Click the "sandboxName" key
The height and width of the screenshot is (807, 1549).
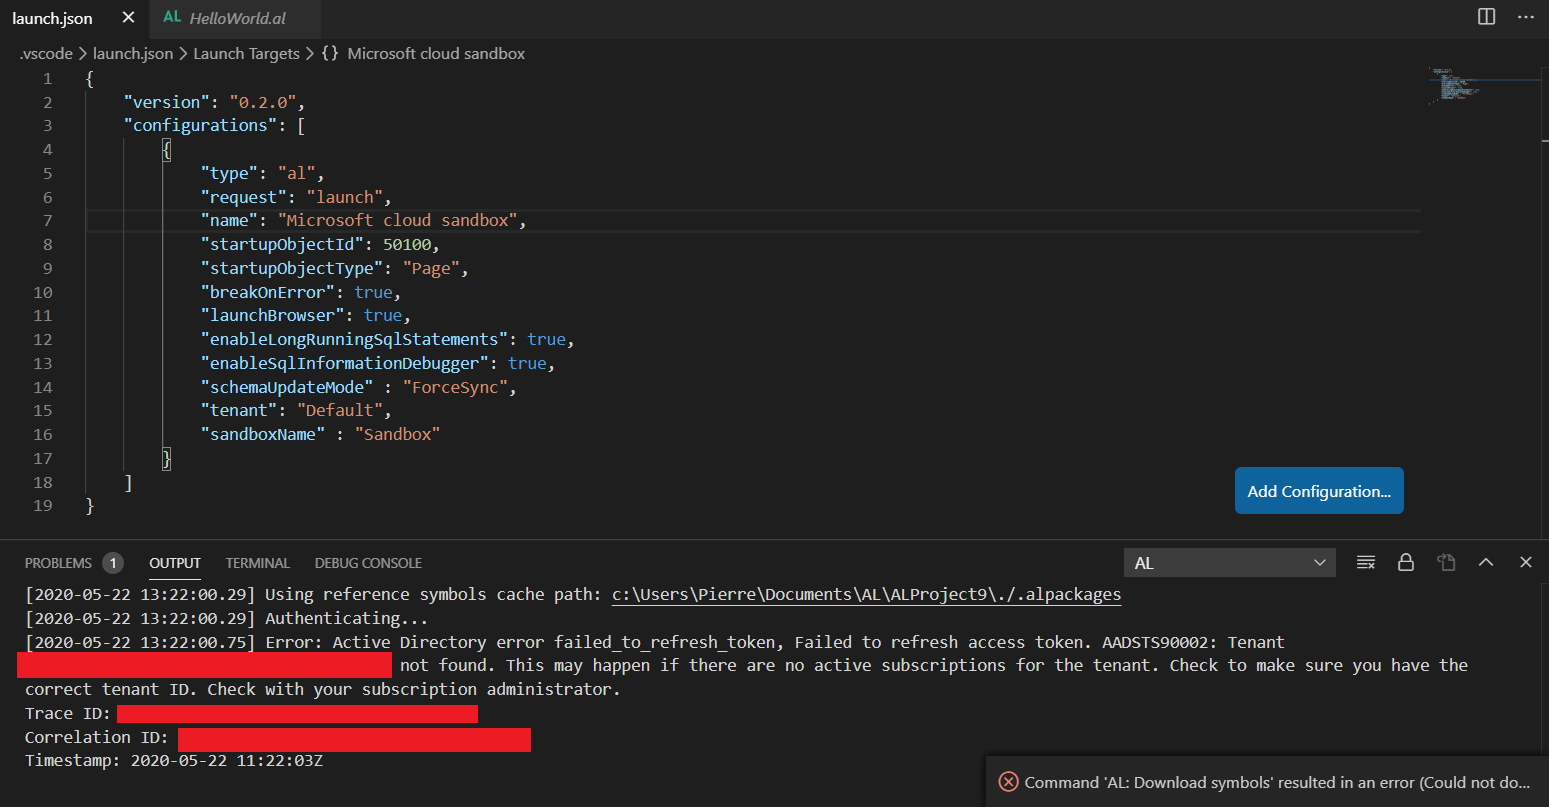(x=263, y=435)
